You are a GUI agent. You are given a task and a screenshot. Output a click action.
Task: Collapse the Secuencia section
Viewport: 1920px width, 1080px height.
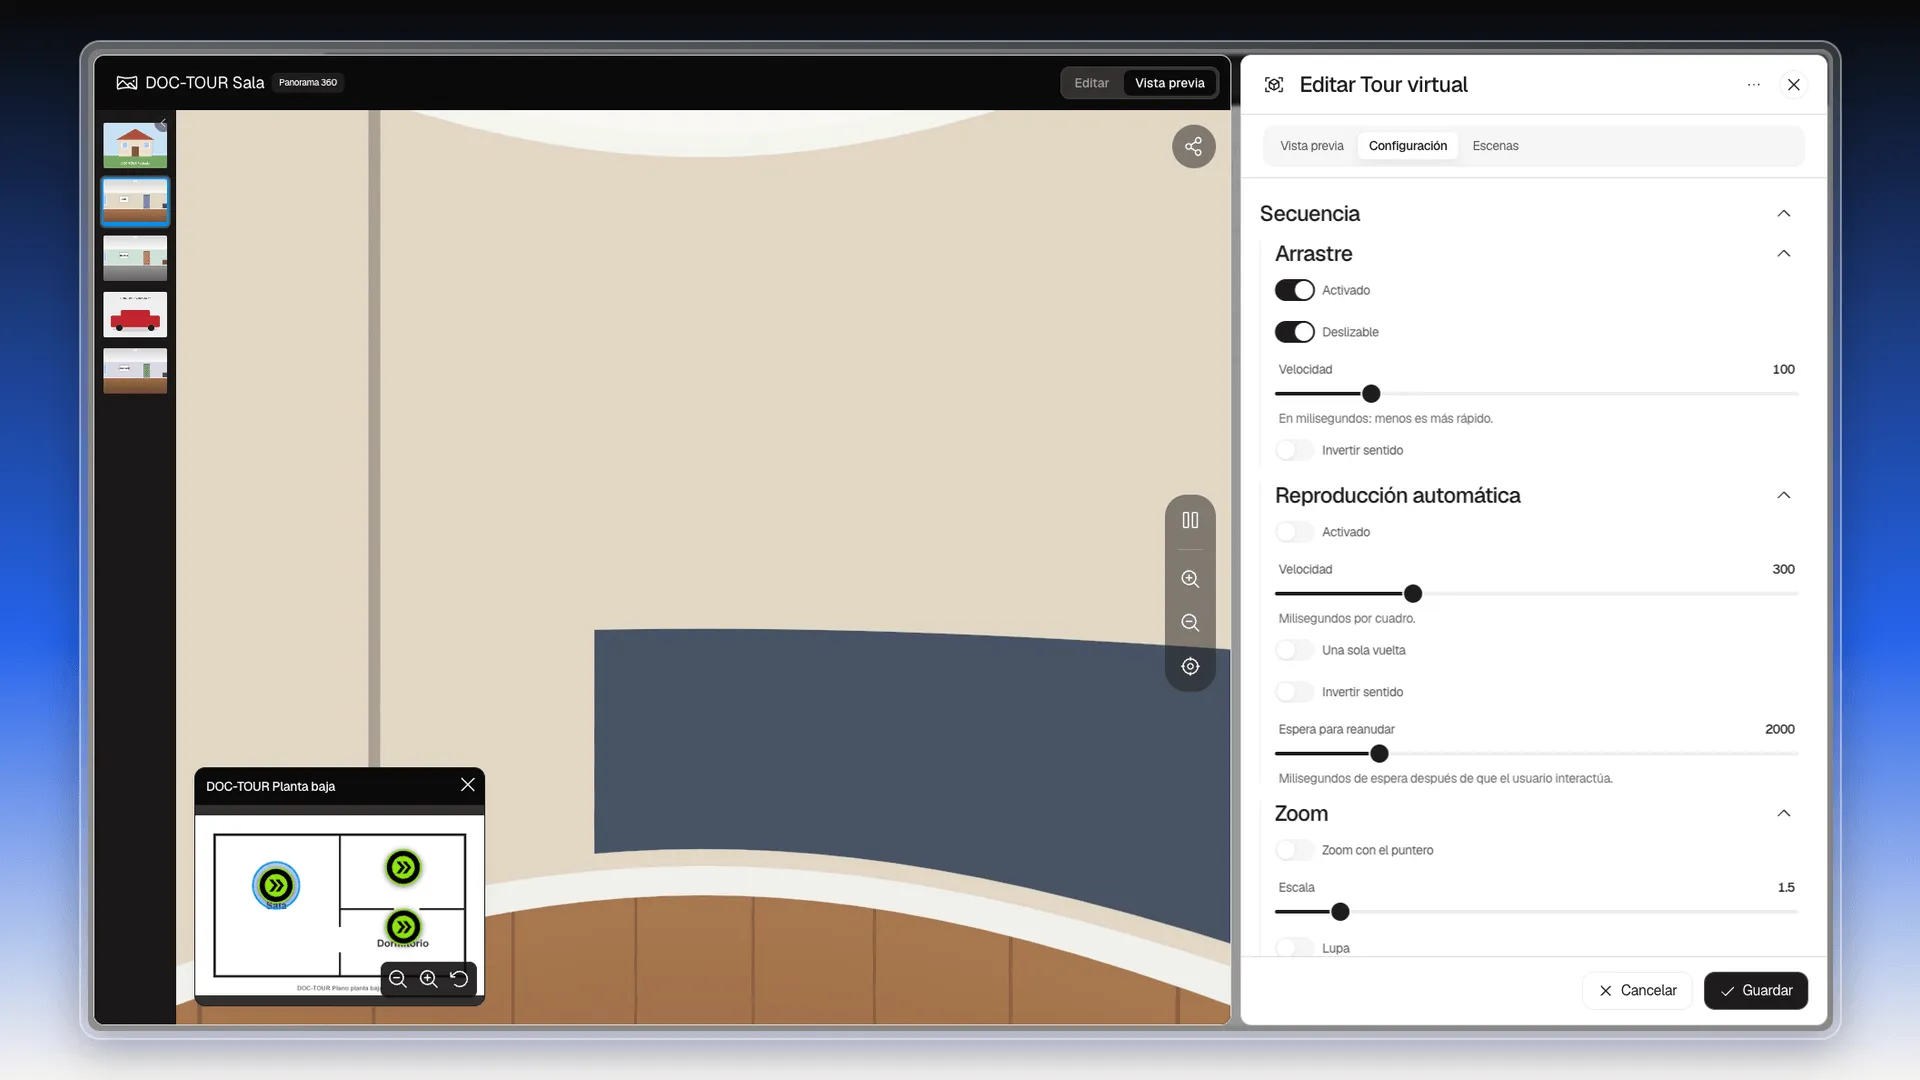point(1784,214)
